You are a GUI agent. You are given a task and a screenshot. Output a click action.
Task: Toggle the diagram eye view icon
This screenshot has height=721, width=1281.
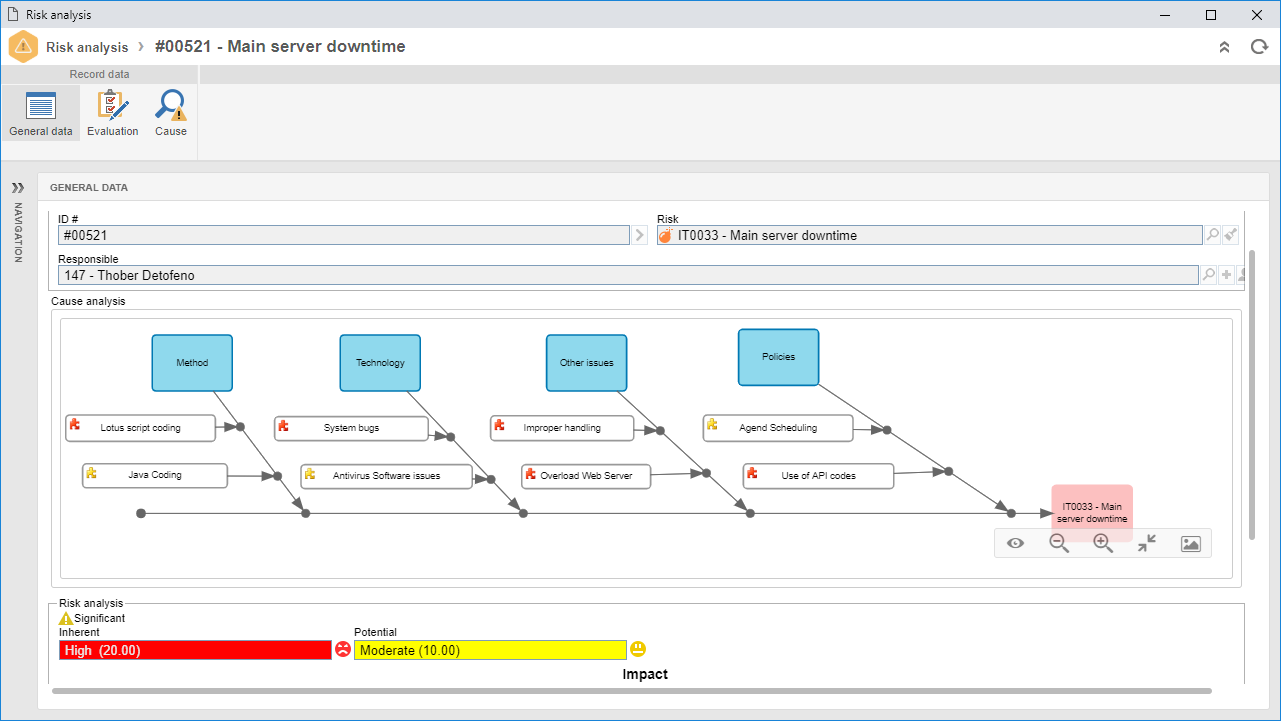(x=1015, y=543)
